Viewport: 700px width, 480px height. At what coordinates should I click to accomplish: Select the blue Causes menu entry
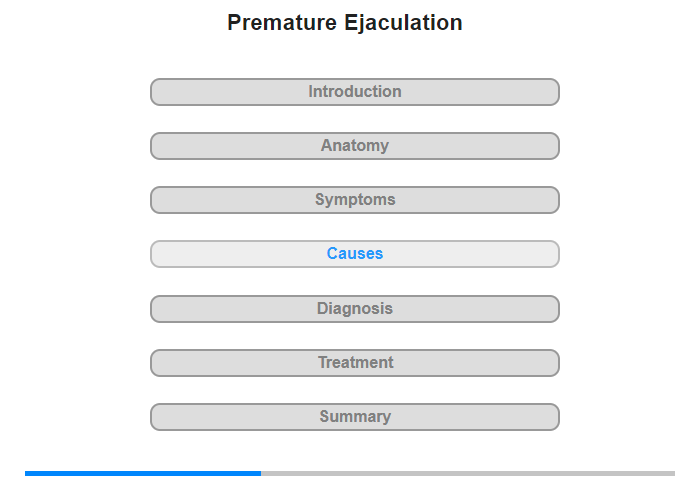tap(354, 254)
